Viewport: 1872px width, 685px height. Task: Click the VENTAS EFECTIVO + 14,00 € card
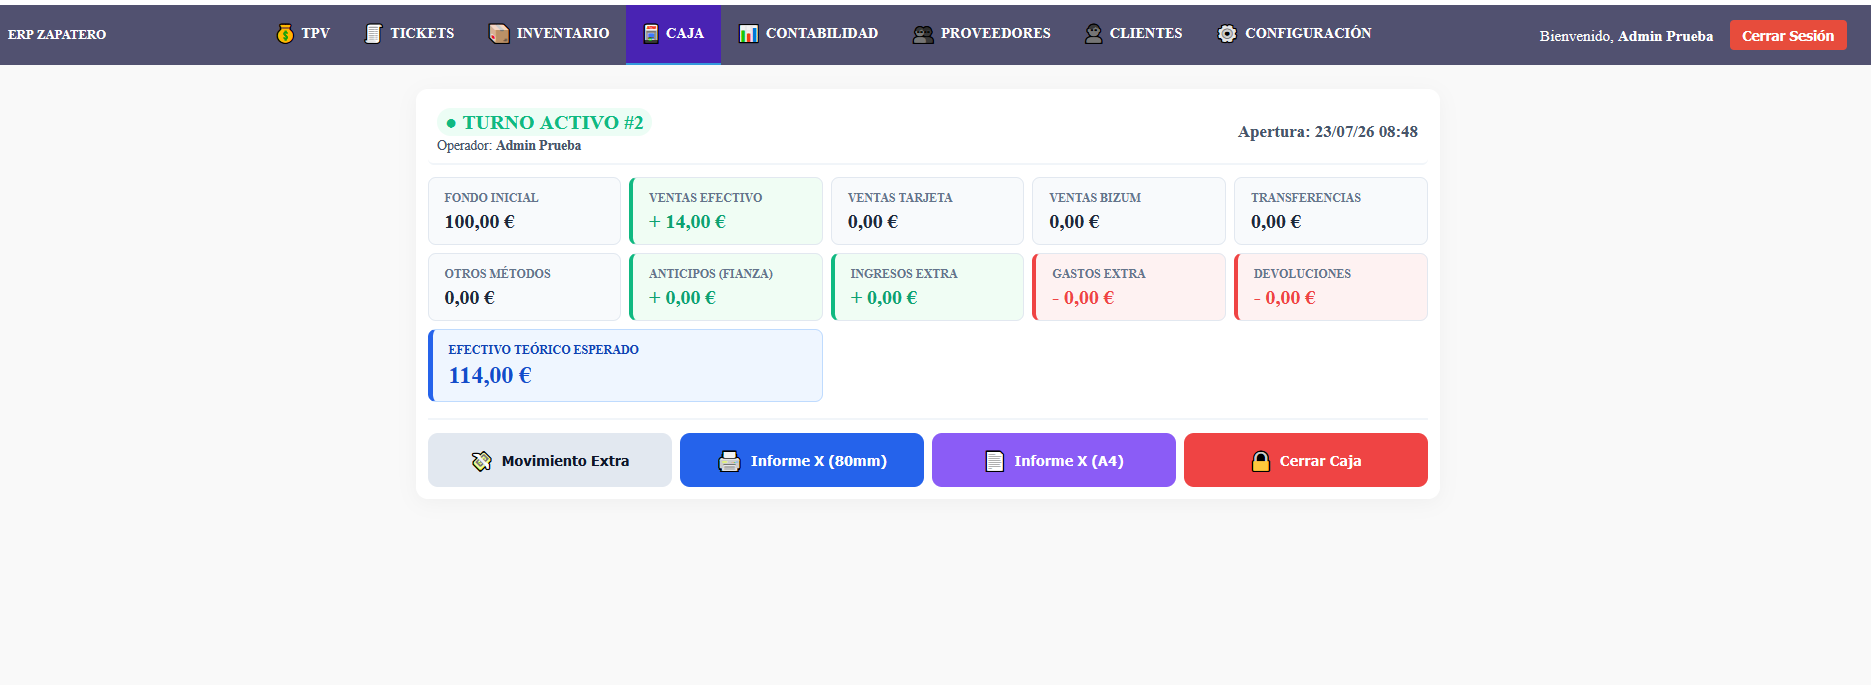click(726, 211)
